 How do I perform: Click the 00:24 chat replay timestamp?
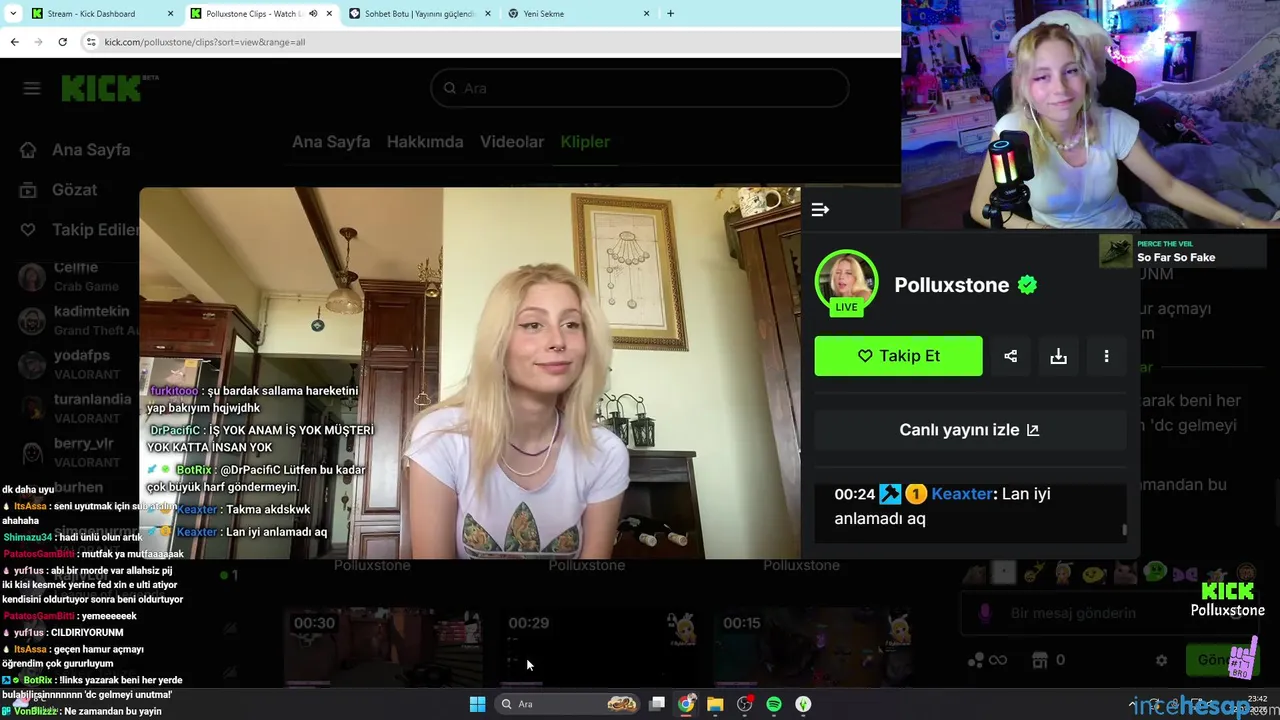click(854, 494)
